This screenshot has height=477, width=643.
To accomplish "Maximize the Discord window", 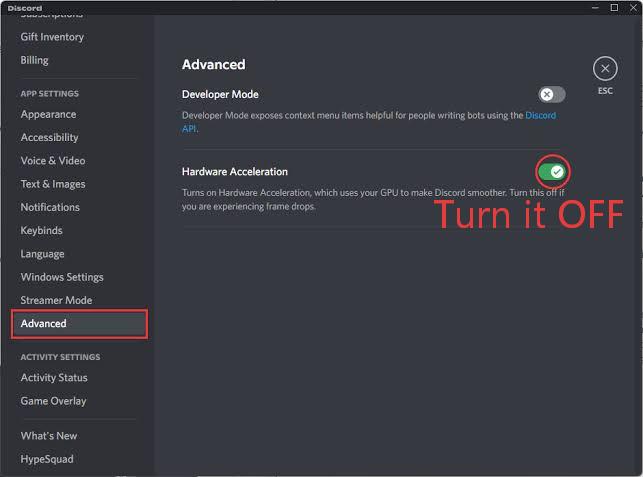I will [614, 8].
